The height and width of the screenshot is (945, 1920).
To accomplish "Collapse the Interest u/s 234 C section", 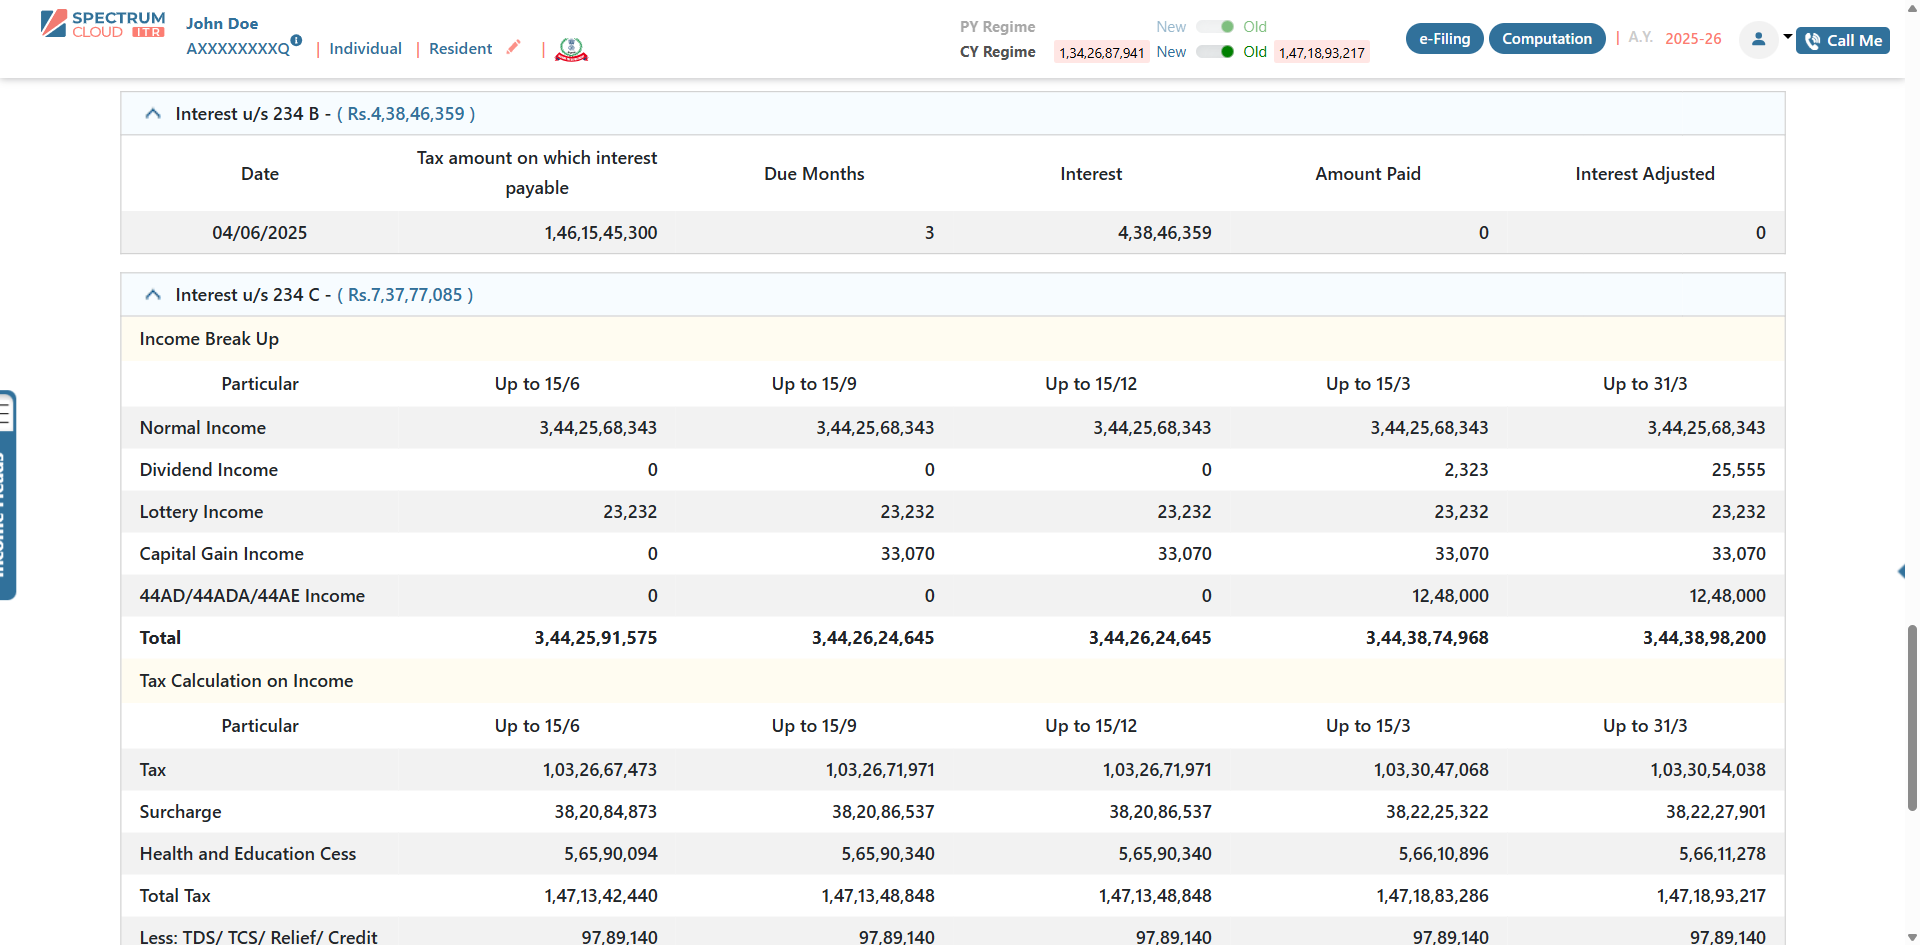I will click(153, 294).
